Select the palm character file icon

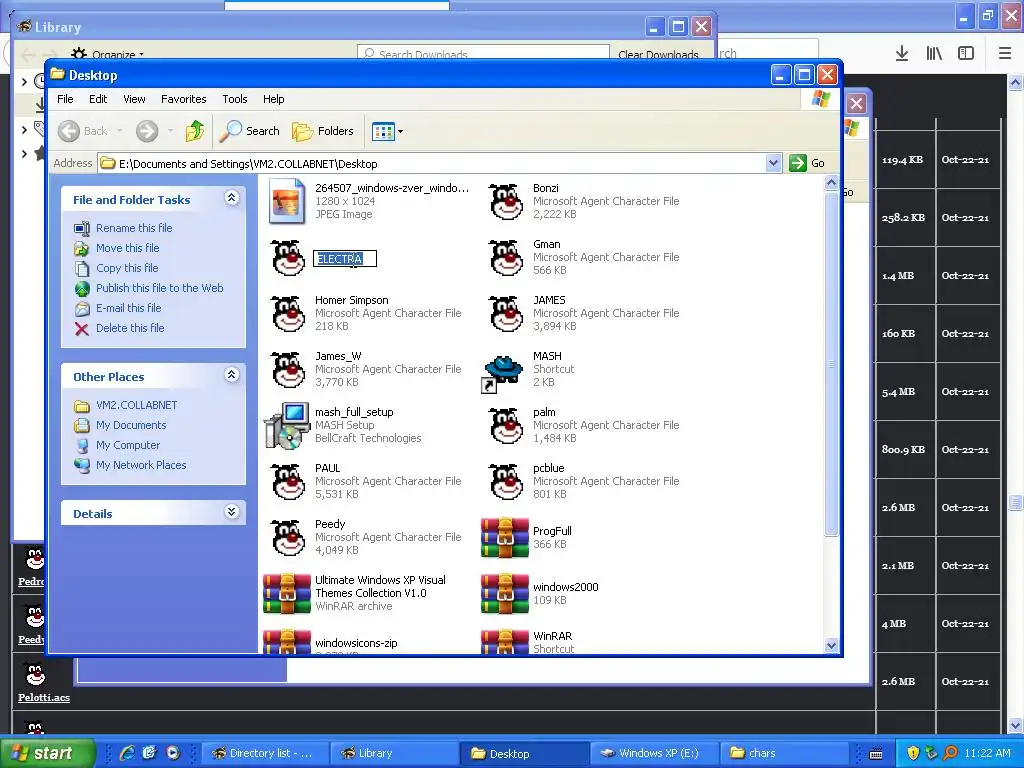coord(505,426)
